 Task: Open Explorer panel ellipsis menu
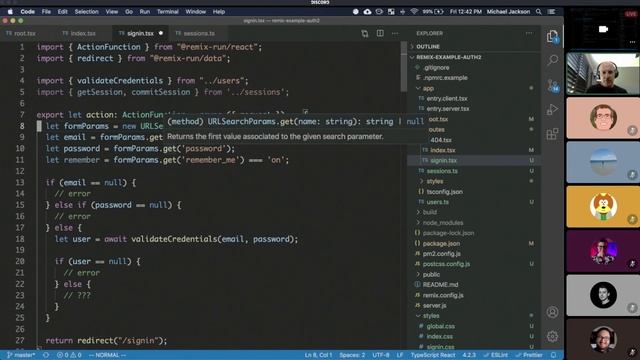[529, 33]
